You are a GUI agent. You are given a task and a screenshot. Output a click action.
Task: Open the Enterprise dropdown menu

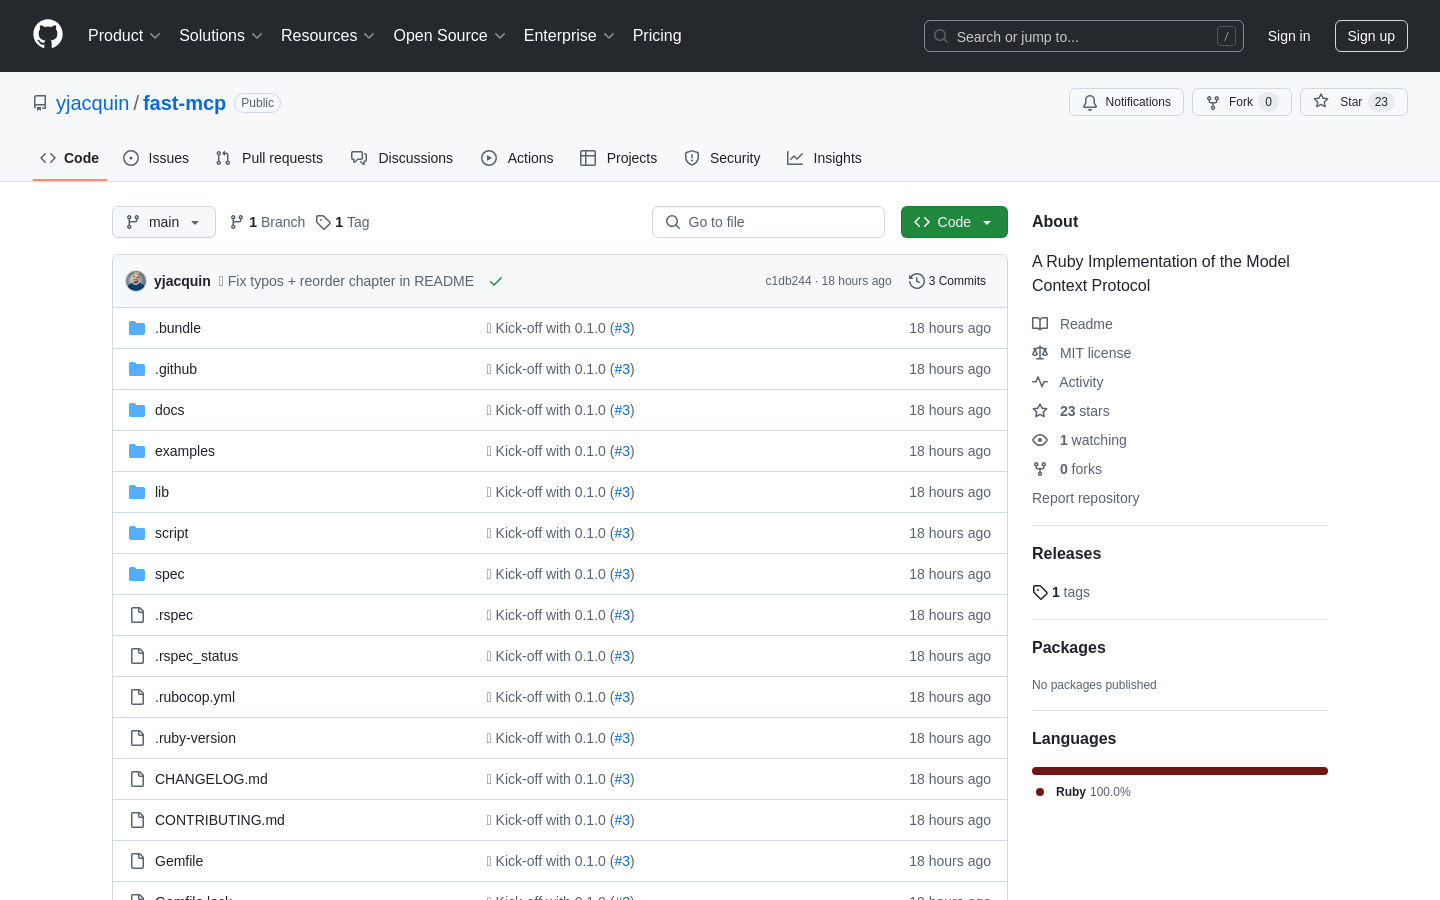(569, 35)
